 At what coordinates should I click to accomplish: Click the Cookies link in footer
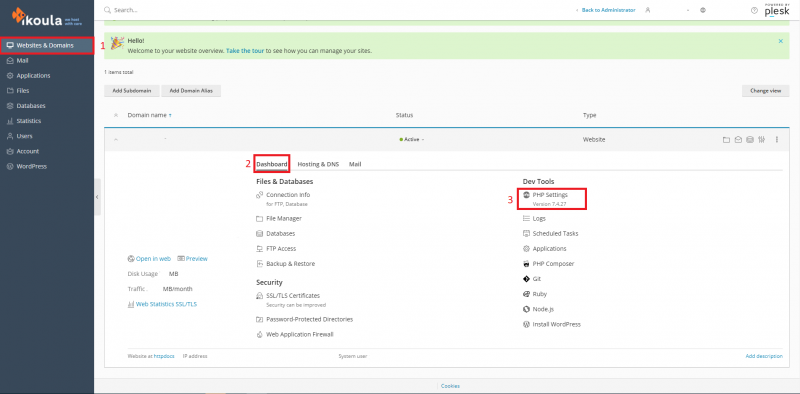450,386
